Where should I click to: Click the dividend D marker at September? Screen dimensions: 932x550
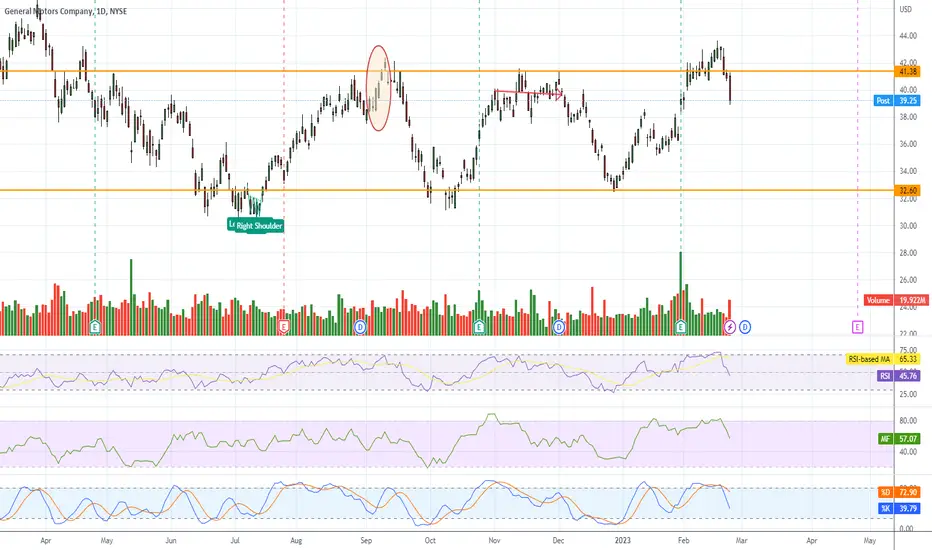pyautogui.click(x=360, y=326)
